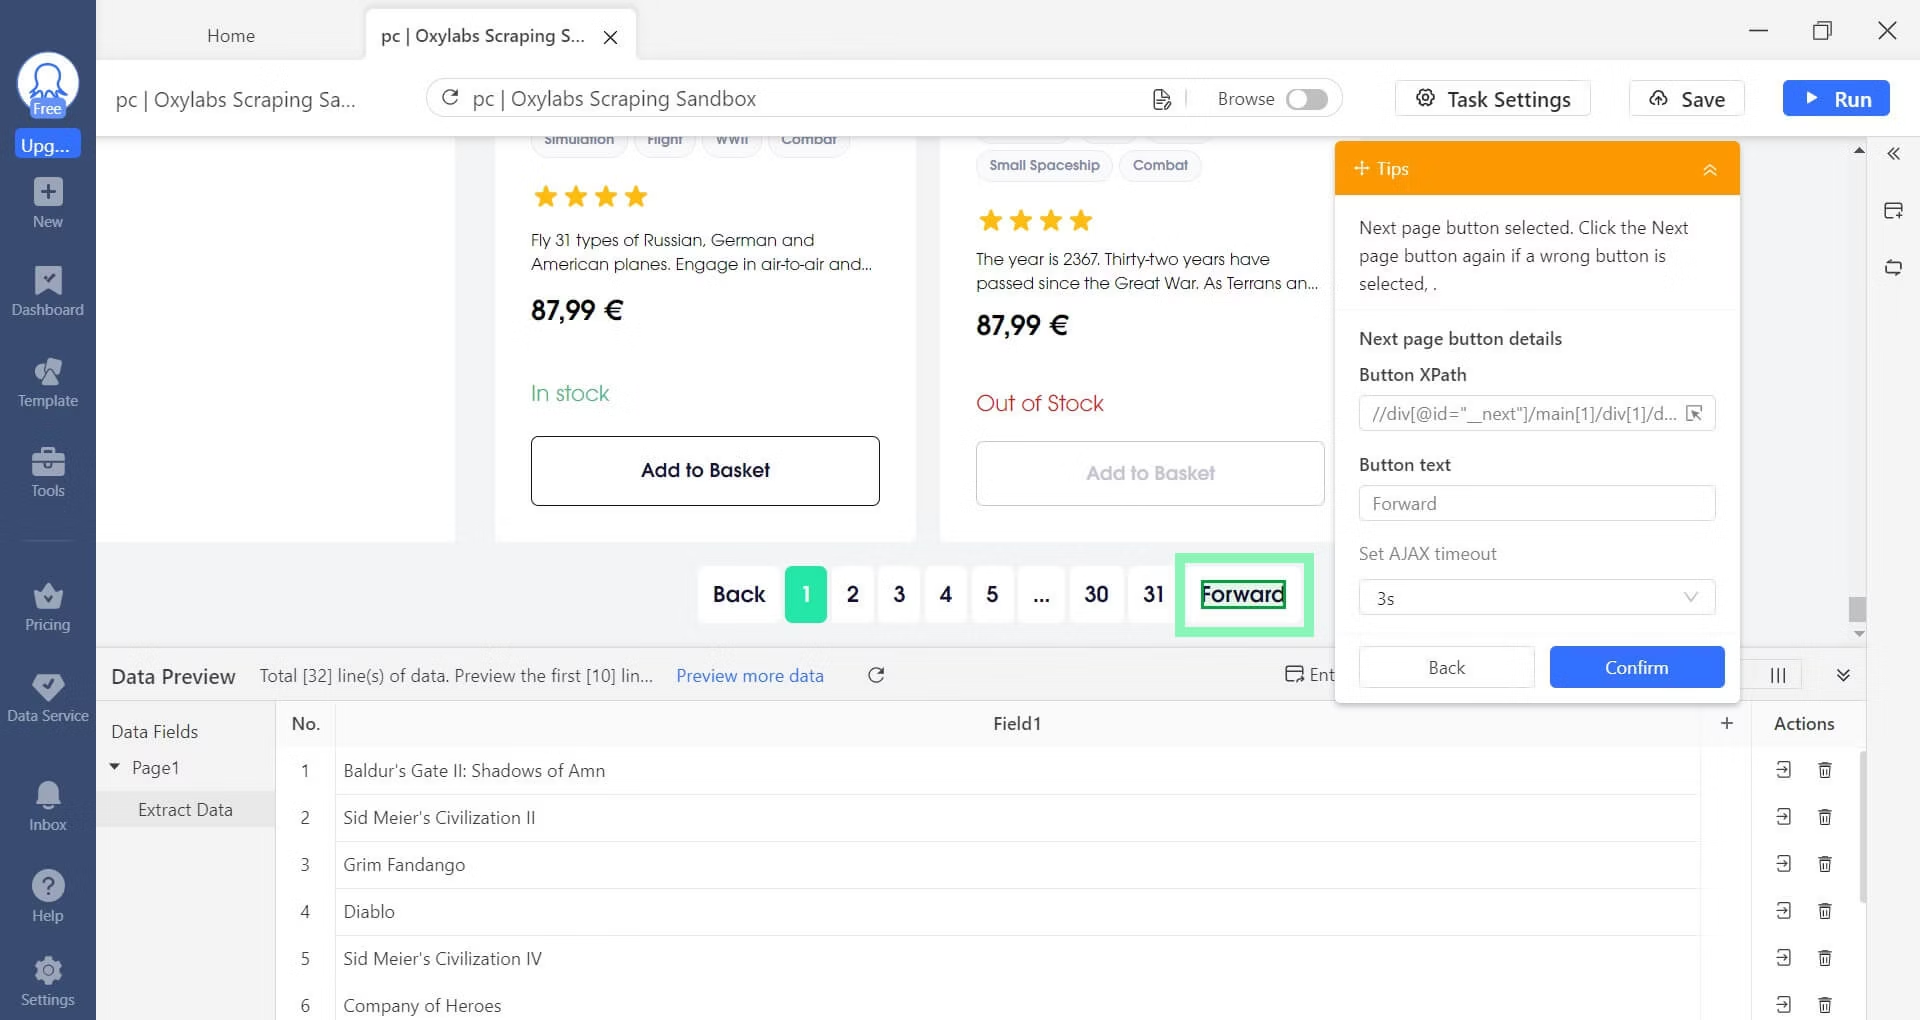Image resolution: width=1920 pixels, height=1020 pixels.
Task: Click the New task icon
Action: tap(47, 203)
